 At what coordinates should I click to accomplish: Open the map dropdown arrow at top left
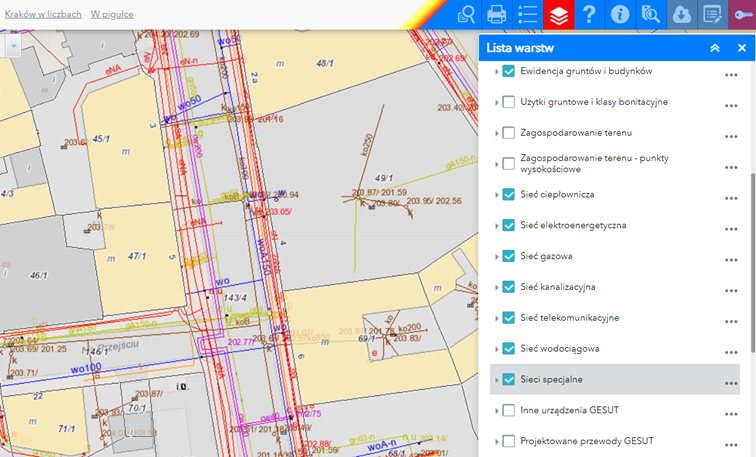coord(14,46)
